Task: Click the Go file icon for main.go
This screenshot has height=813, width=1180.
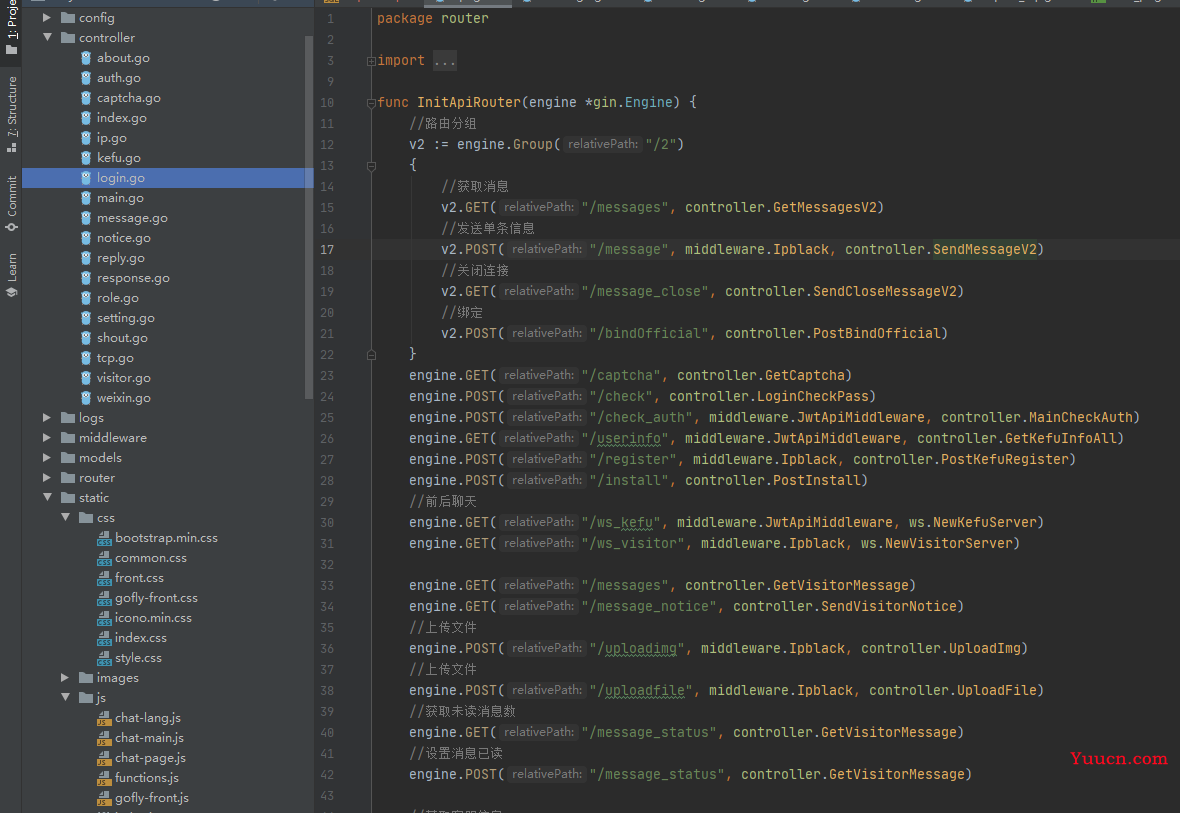Action: pyautogui.click(x=86, y=197)
